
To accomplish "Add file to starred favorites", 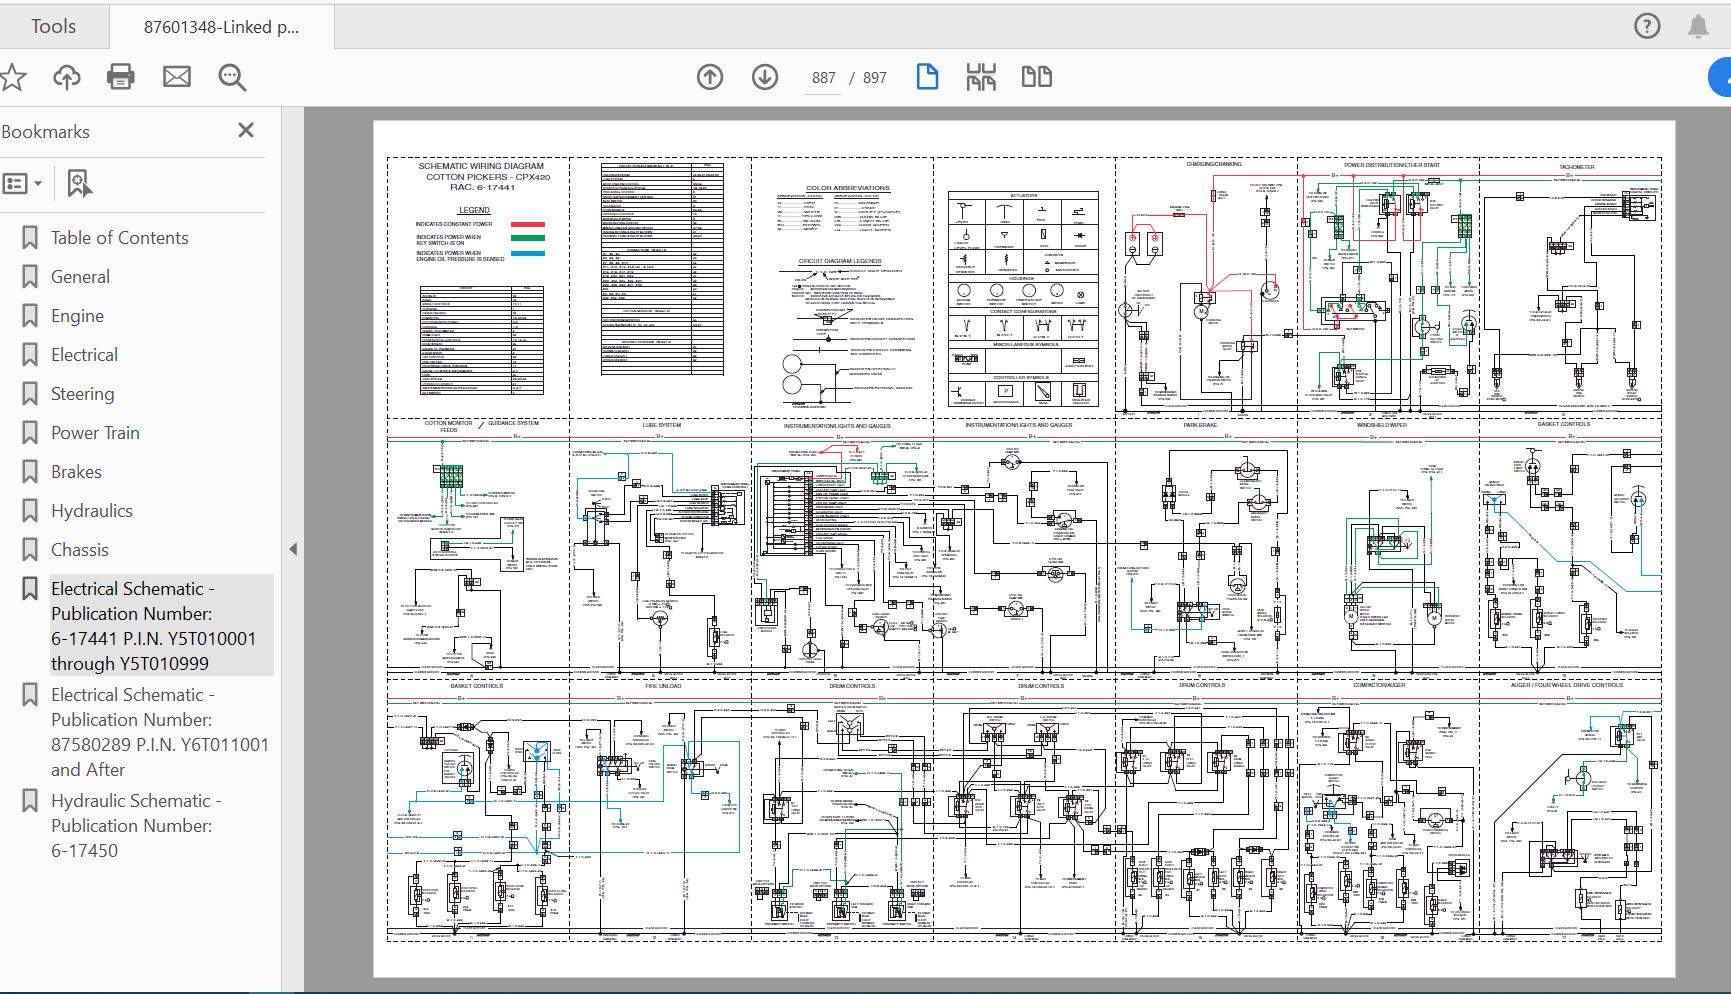I will [12, 77].
